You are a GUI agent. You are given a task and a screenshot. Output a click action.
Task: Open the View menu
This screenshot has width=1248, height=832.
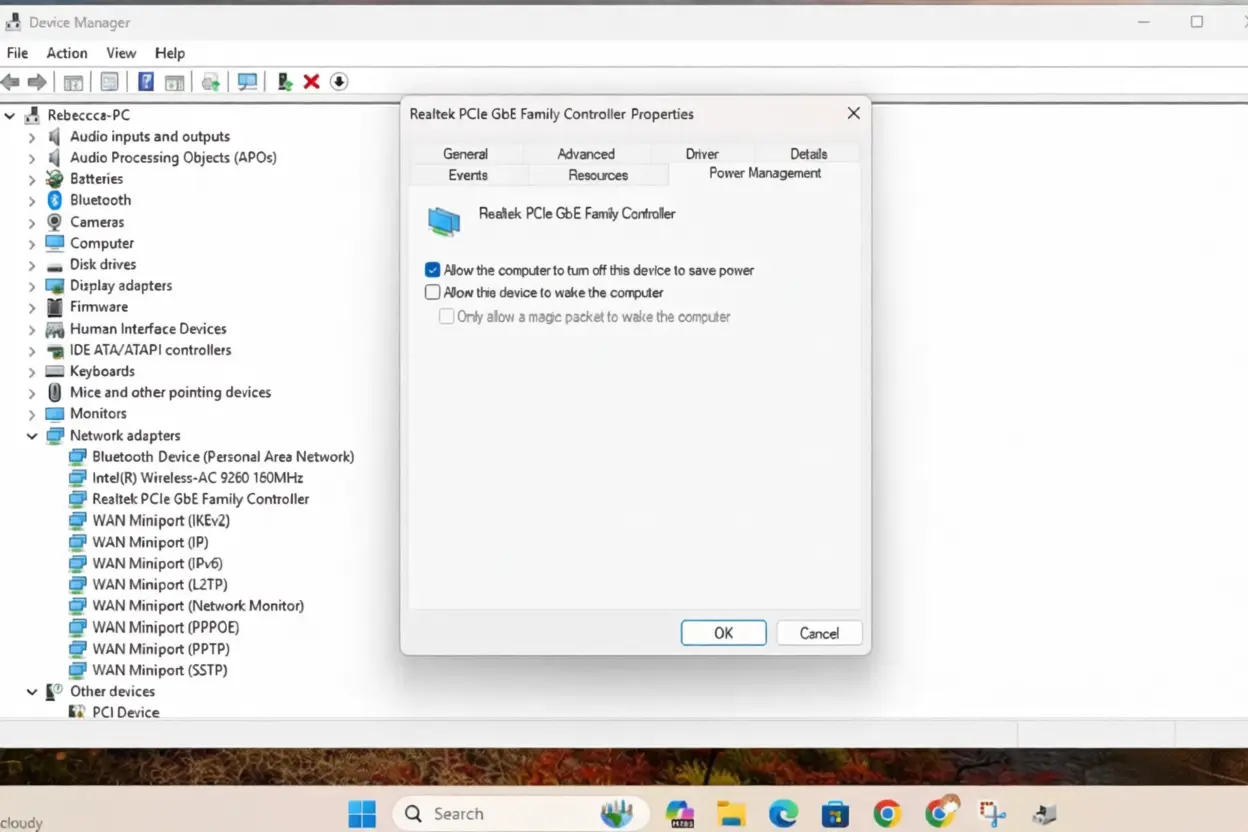click(121, 53)
